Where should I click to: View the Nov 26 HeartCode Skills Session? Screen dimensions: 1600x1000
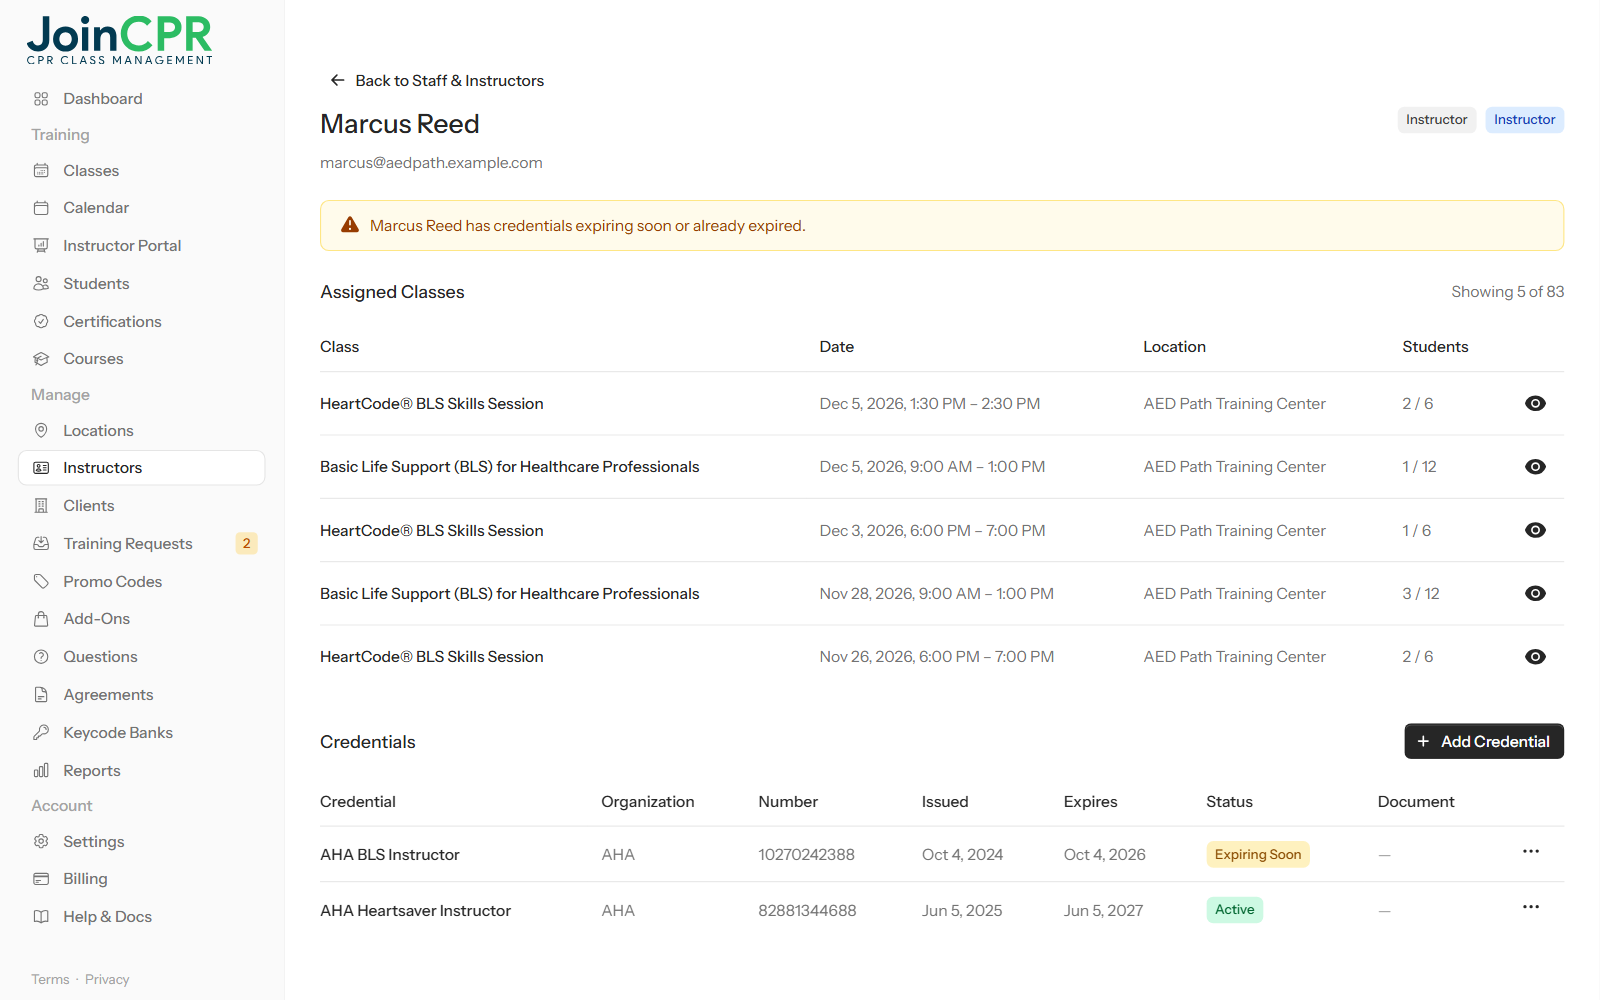click(1535, 657)
